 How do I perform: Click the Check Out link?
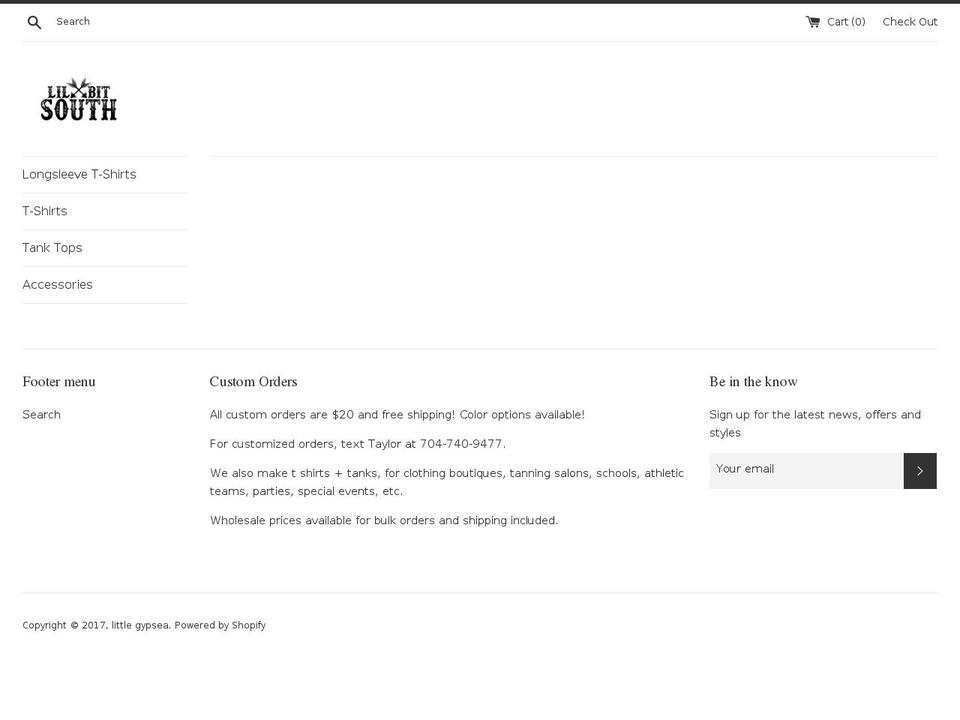coord(909,21)
